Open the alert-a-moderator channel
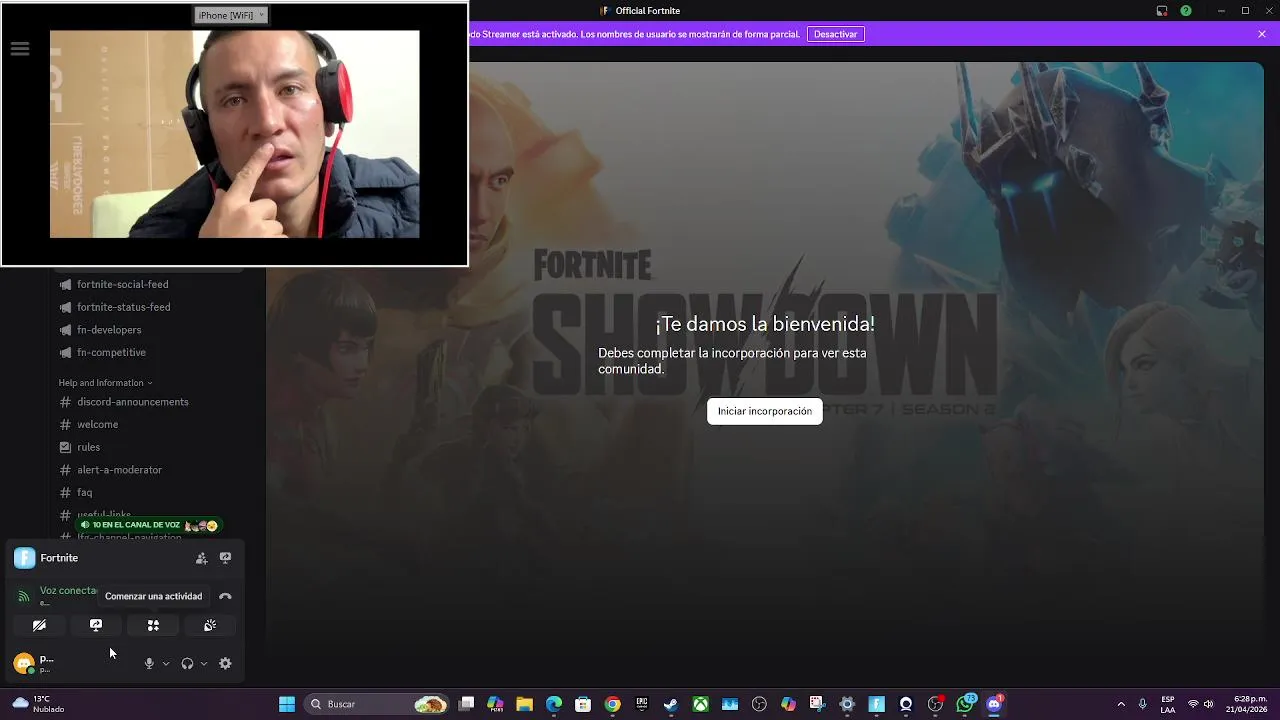The width and height of the screenshot is (1280, 720). pyautogui.click(x=119, y=470)
